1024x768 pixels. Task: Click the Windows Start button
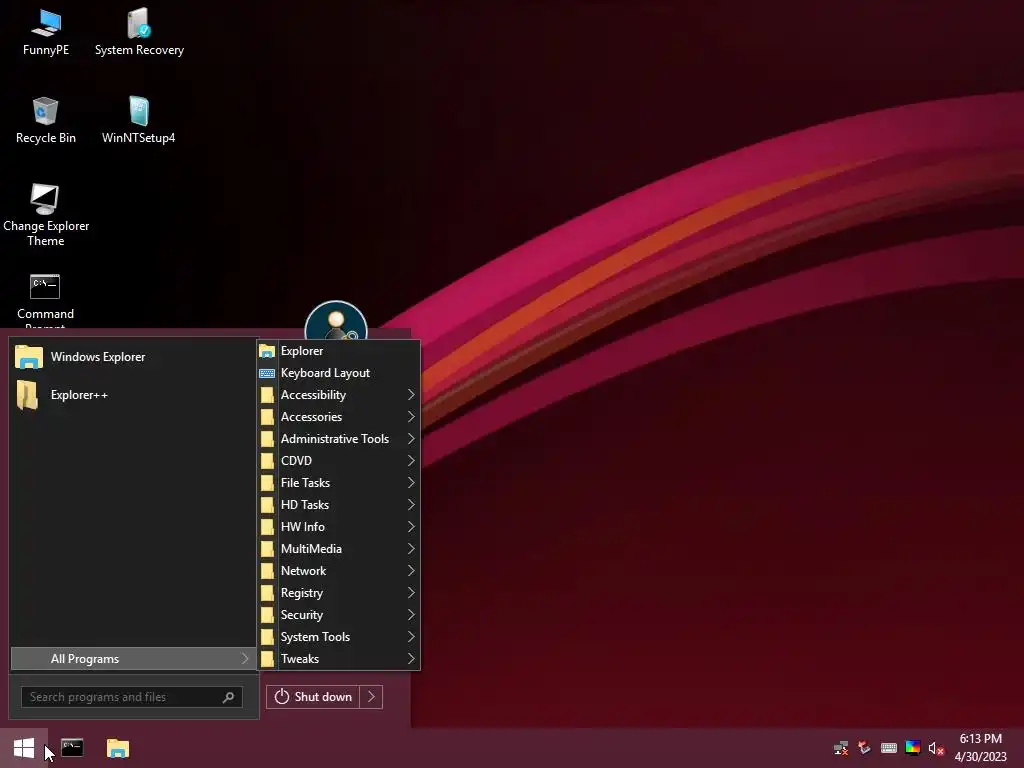(24, 748)
